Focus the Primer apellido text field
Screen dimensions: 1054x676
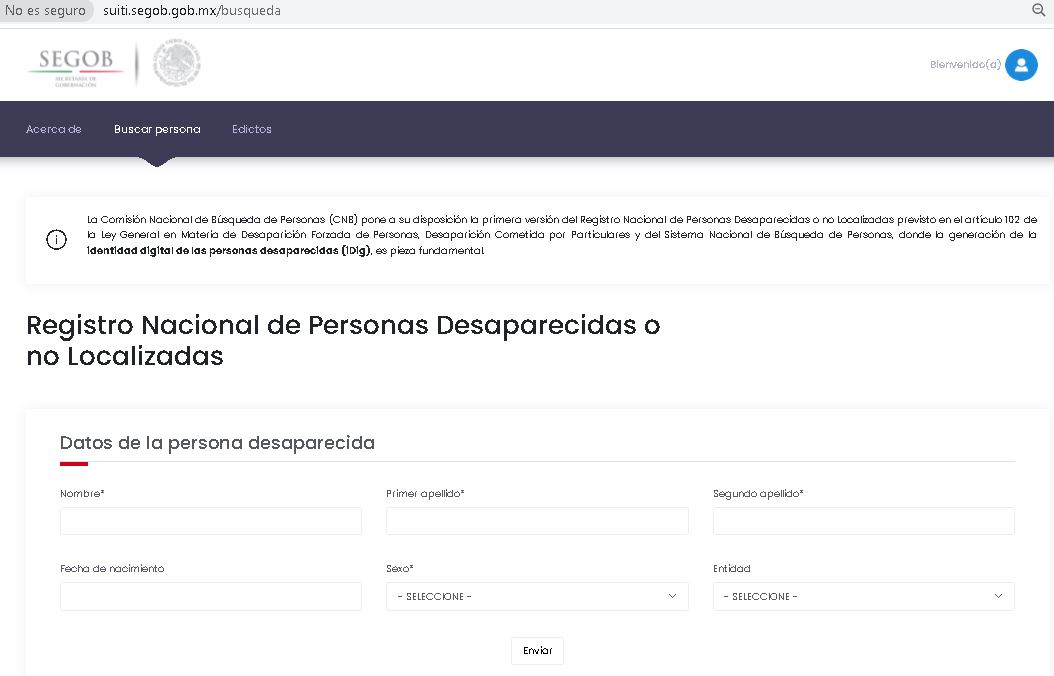click(537, 521)
